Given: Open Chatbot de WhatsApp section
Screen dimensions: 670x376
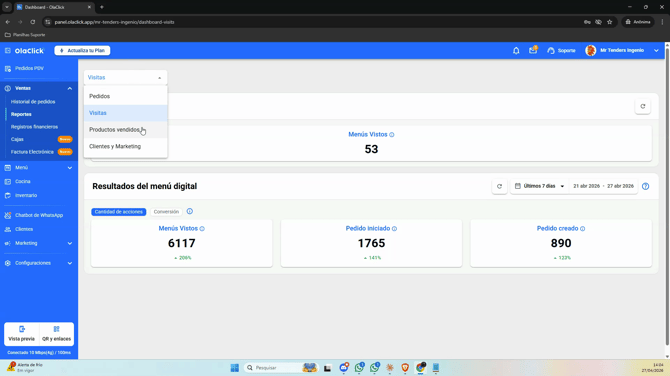Looking at the screenshot, I should [39, 215].
